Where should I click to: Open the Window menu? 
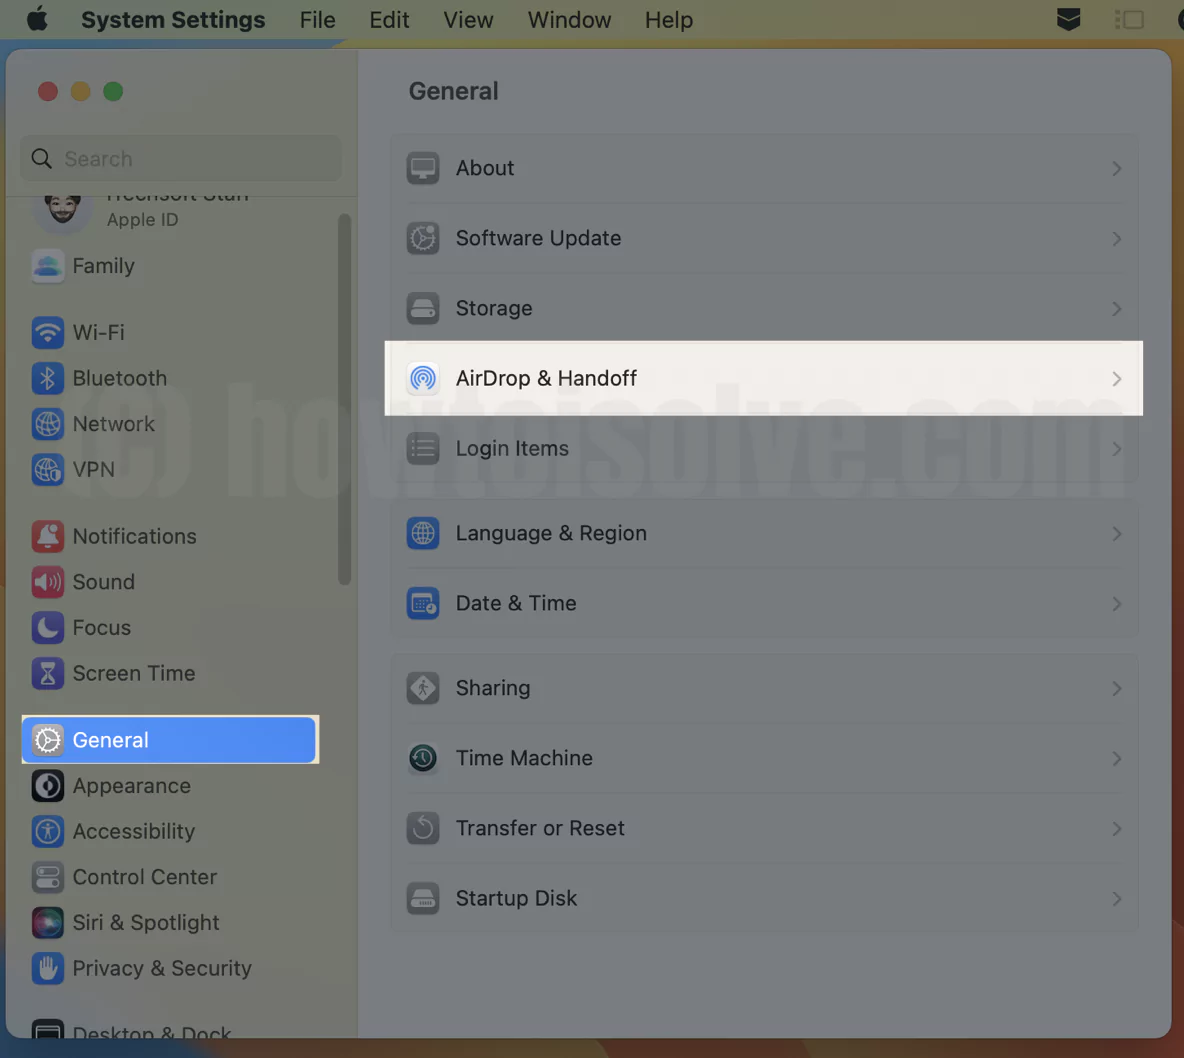pos(569,20)
